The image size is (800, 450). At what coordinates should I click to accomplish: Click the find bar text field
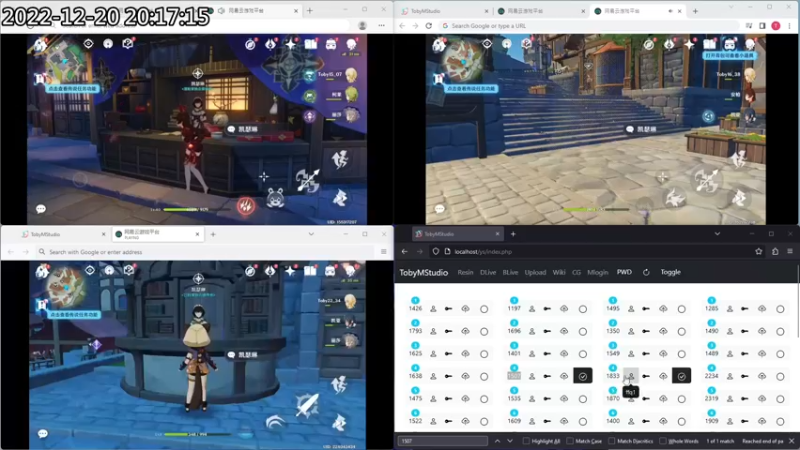[x=443, y=441]
